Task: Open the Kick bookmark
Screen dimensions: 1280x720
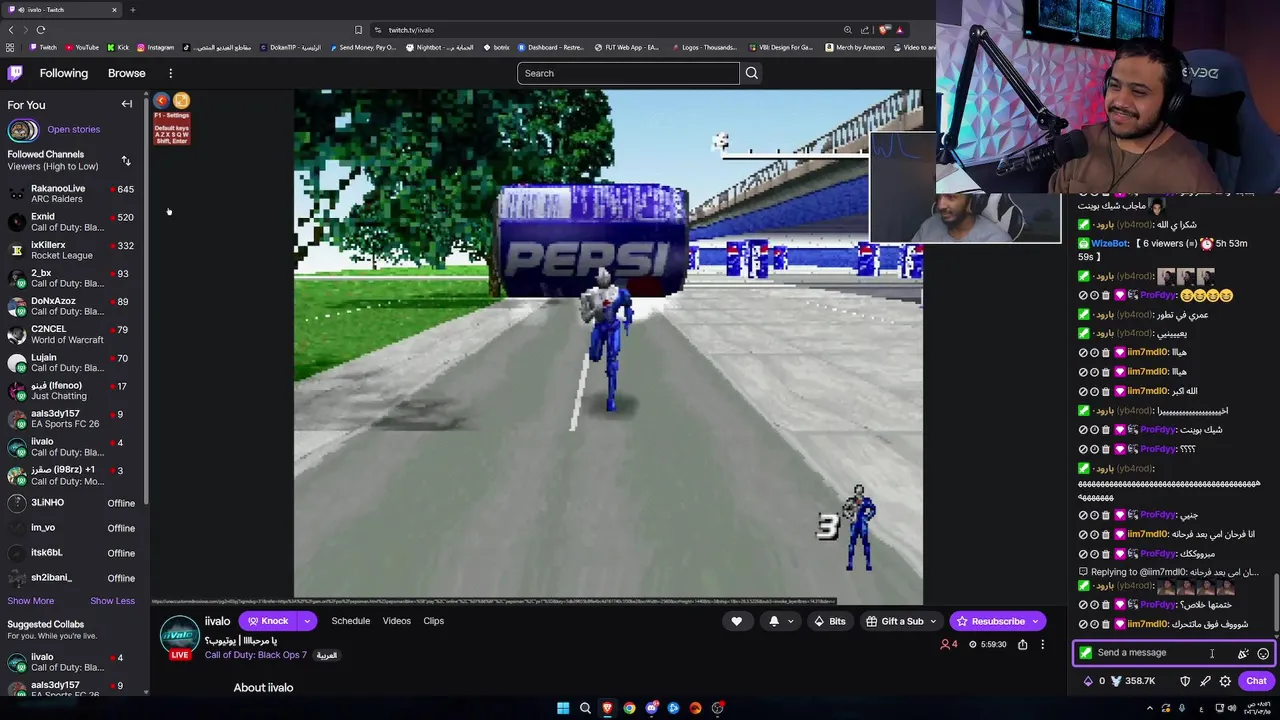Action: coord(118,47)
